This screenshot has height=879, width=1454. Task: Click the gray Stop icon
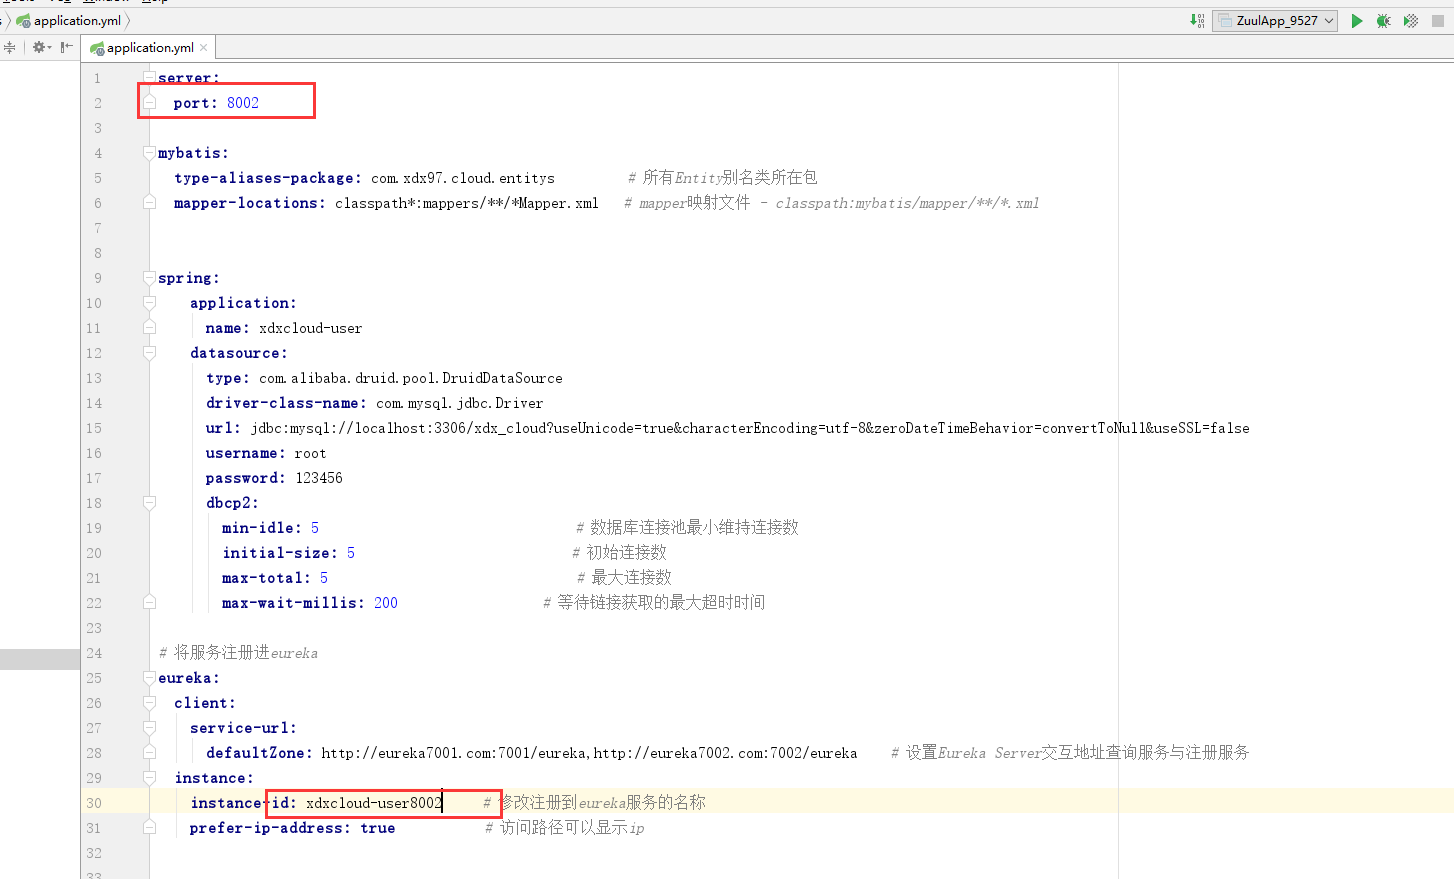point(1438,21)
